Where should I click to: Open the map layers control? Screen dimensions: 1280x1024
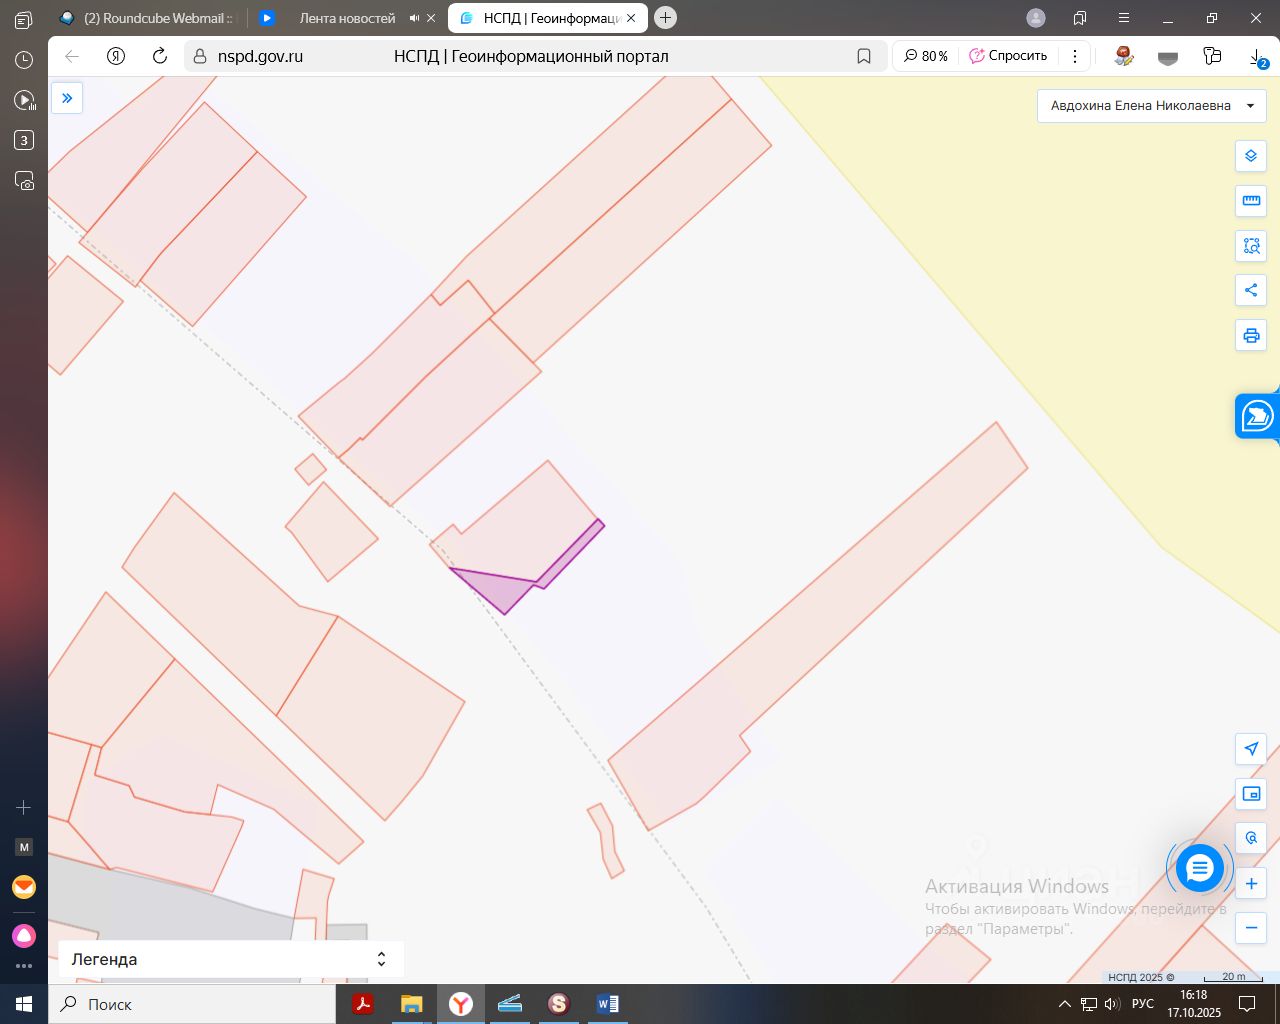[1251, 156]
